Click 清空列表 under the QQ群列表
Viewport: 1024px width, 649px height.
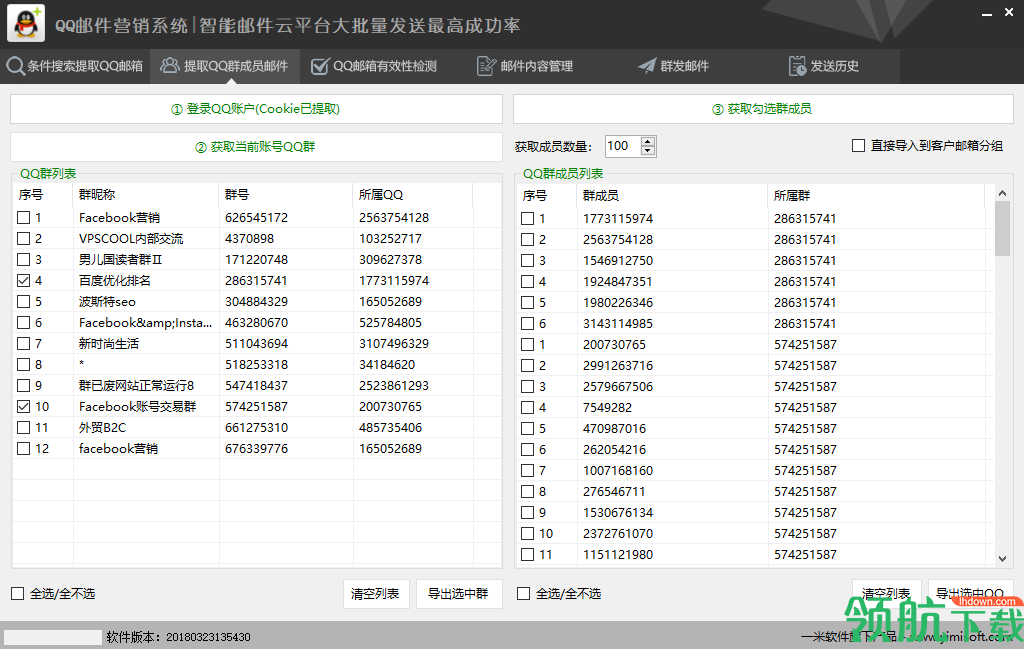376,594
